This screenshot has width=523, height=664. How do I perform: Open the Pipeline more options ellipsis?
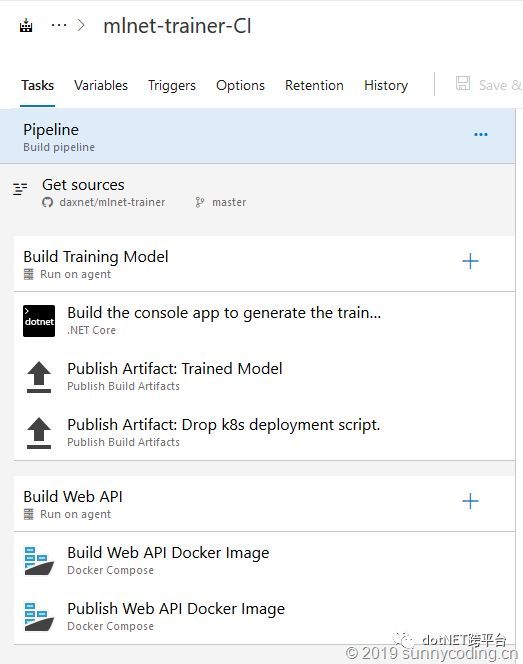point(481,135)
